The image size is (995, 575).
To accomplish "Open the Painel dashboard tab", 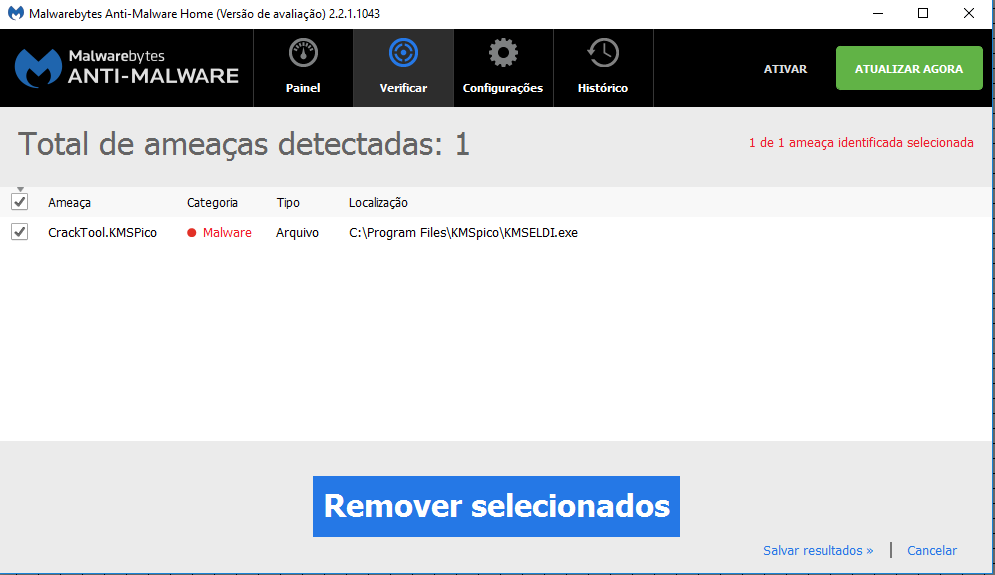I will coord(303,68).
